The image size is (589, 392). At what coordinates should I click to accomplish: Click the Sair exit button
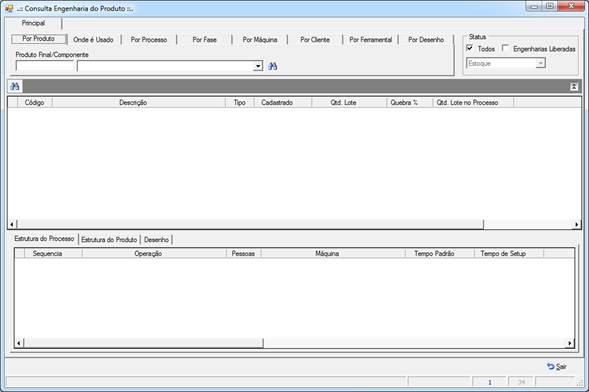[x=557, y=366]
